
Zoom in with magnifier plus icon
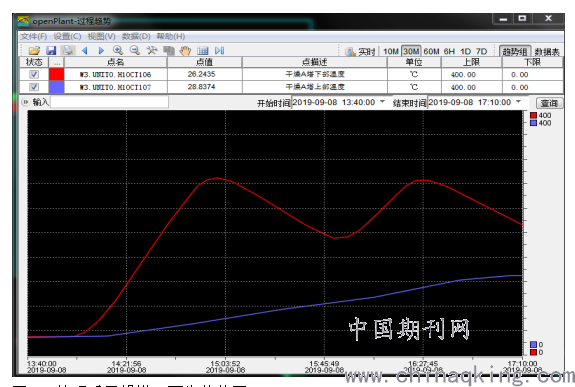[118, 51]
